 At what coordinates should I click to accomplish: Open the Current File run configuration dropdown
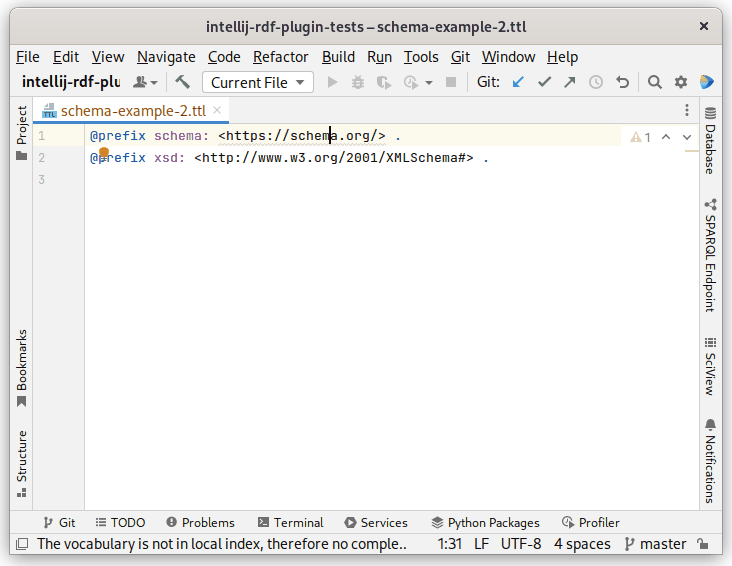[x=258, y=83]
